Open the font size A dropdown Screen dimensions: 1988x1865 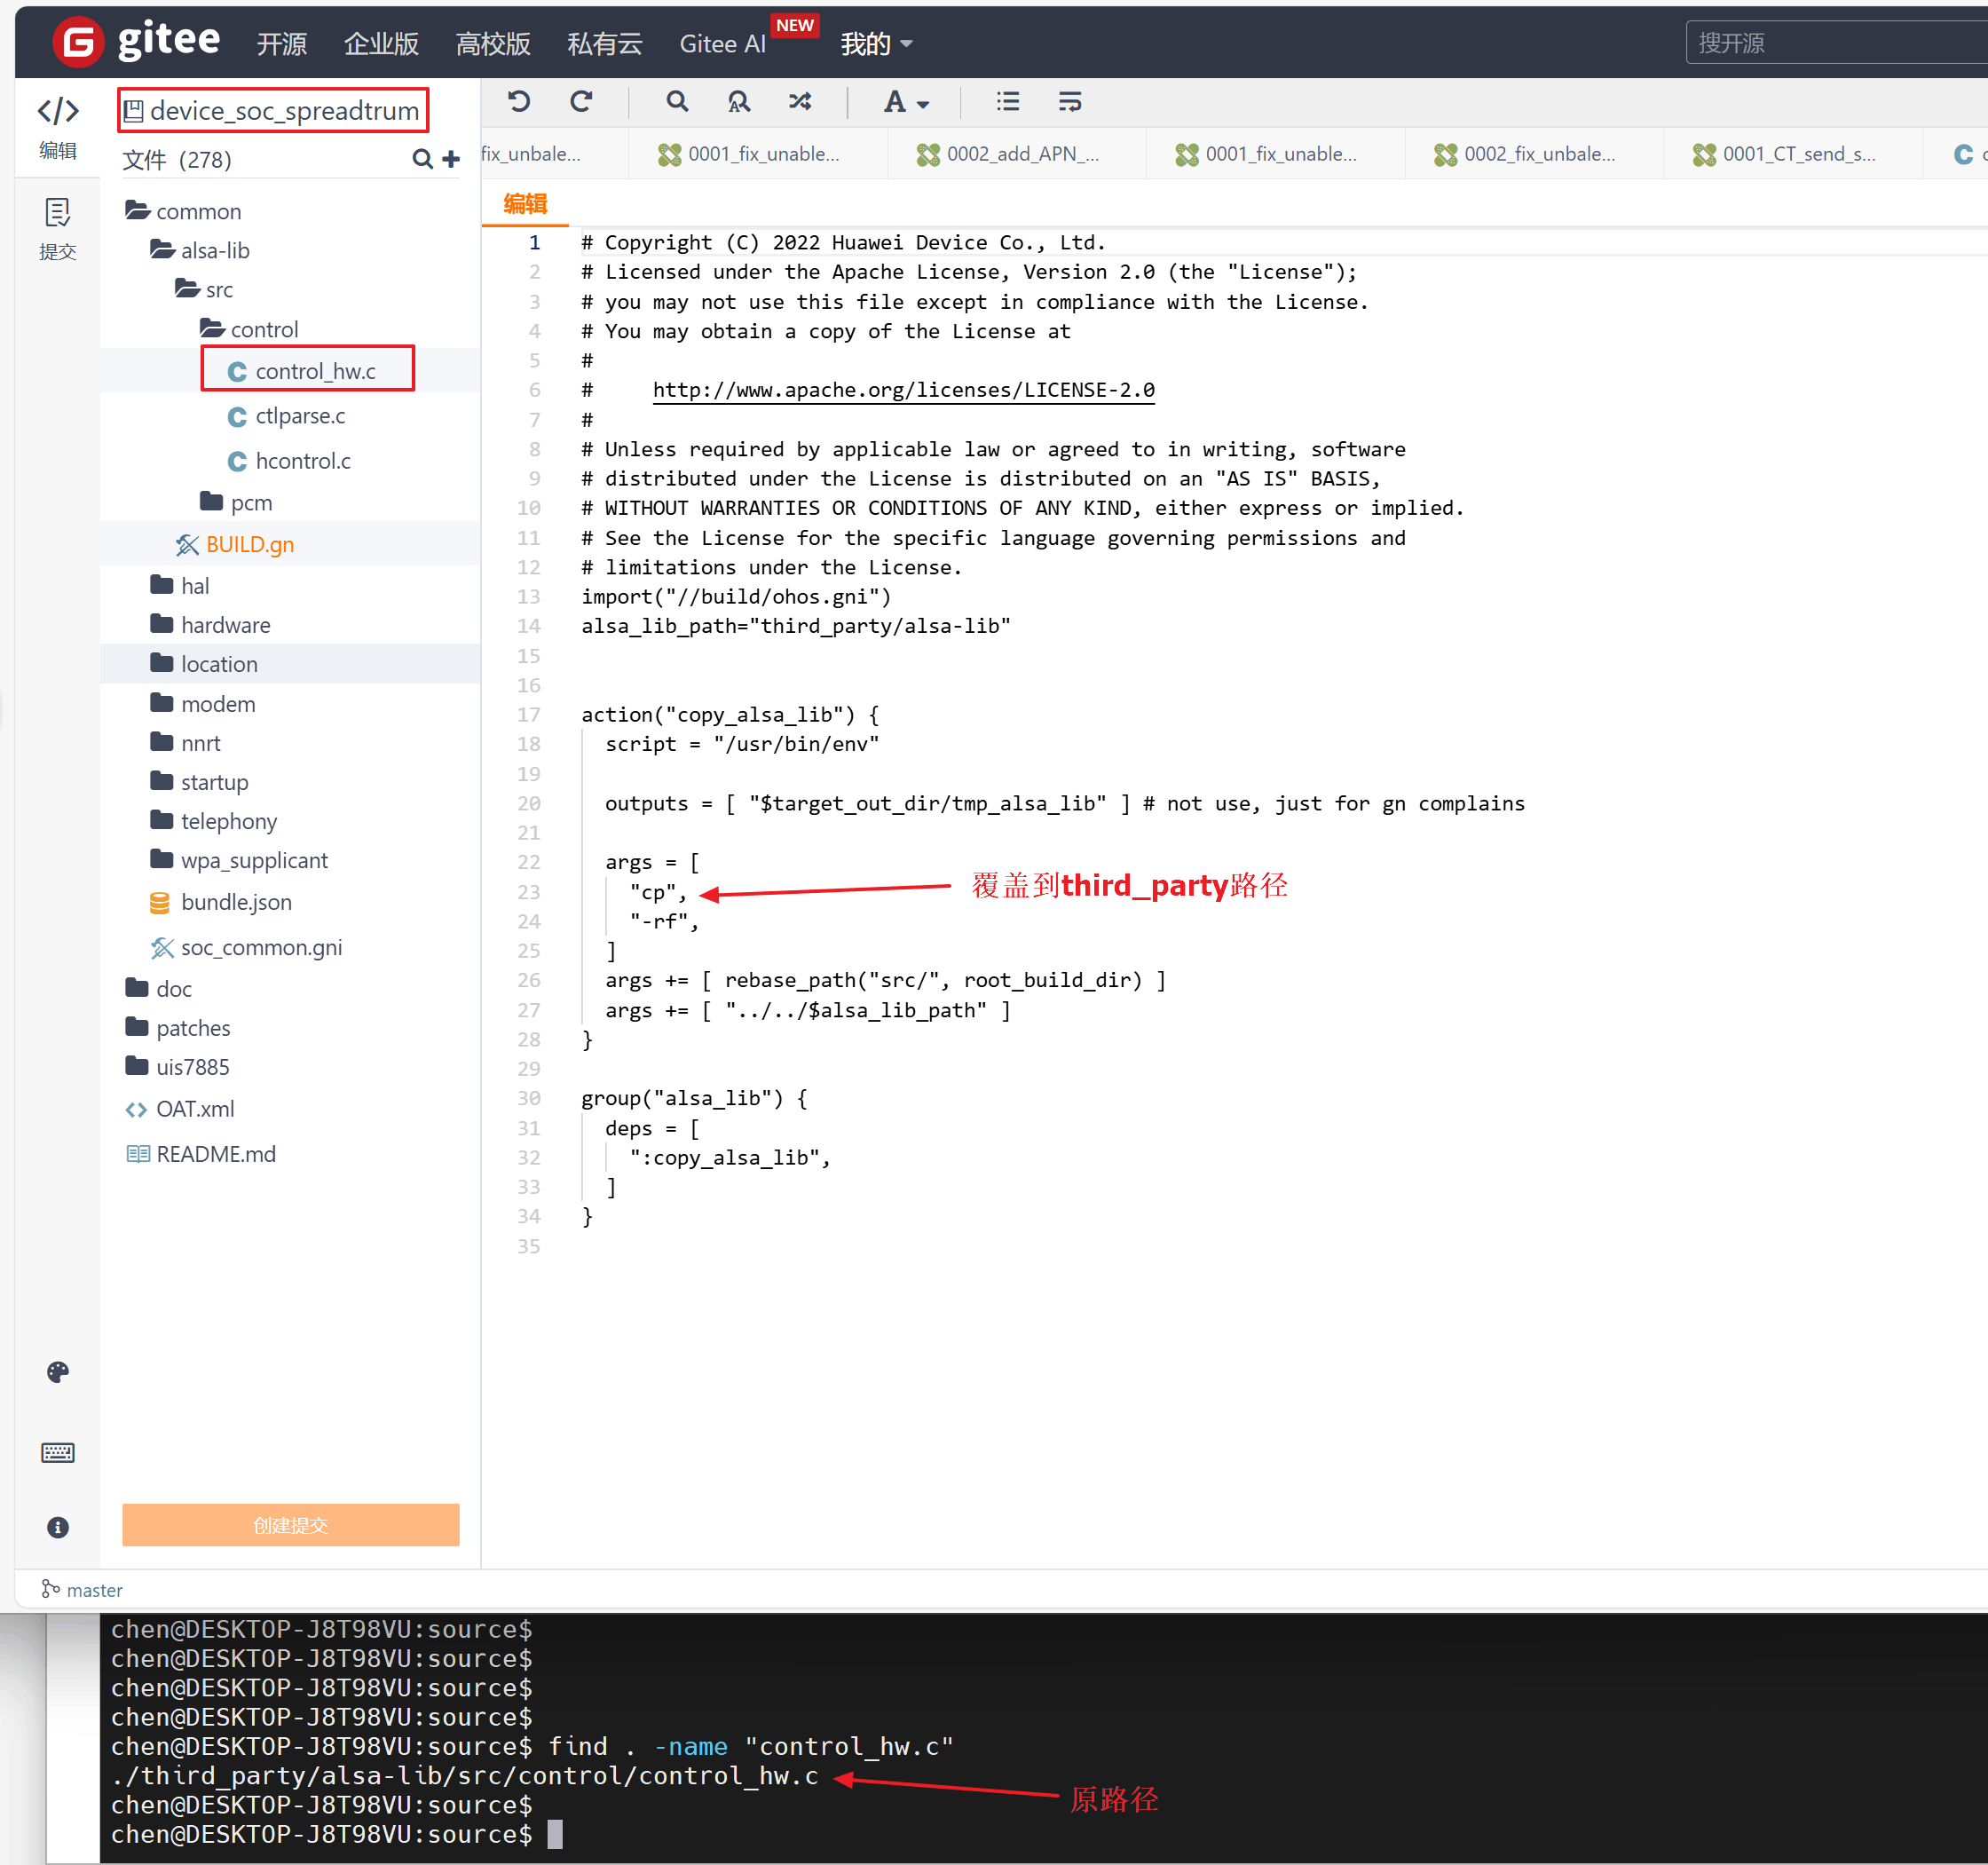pos(906,102)
